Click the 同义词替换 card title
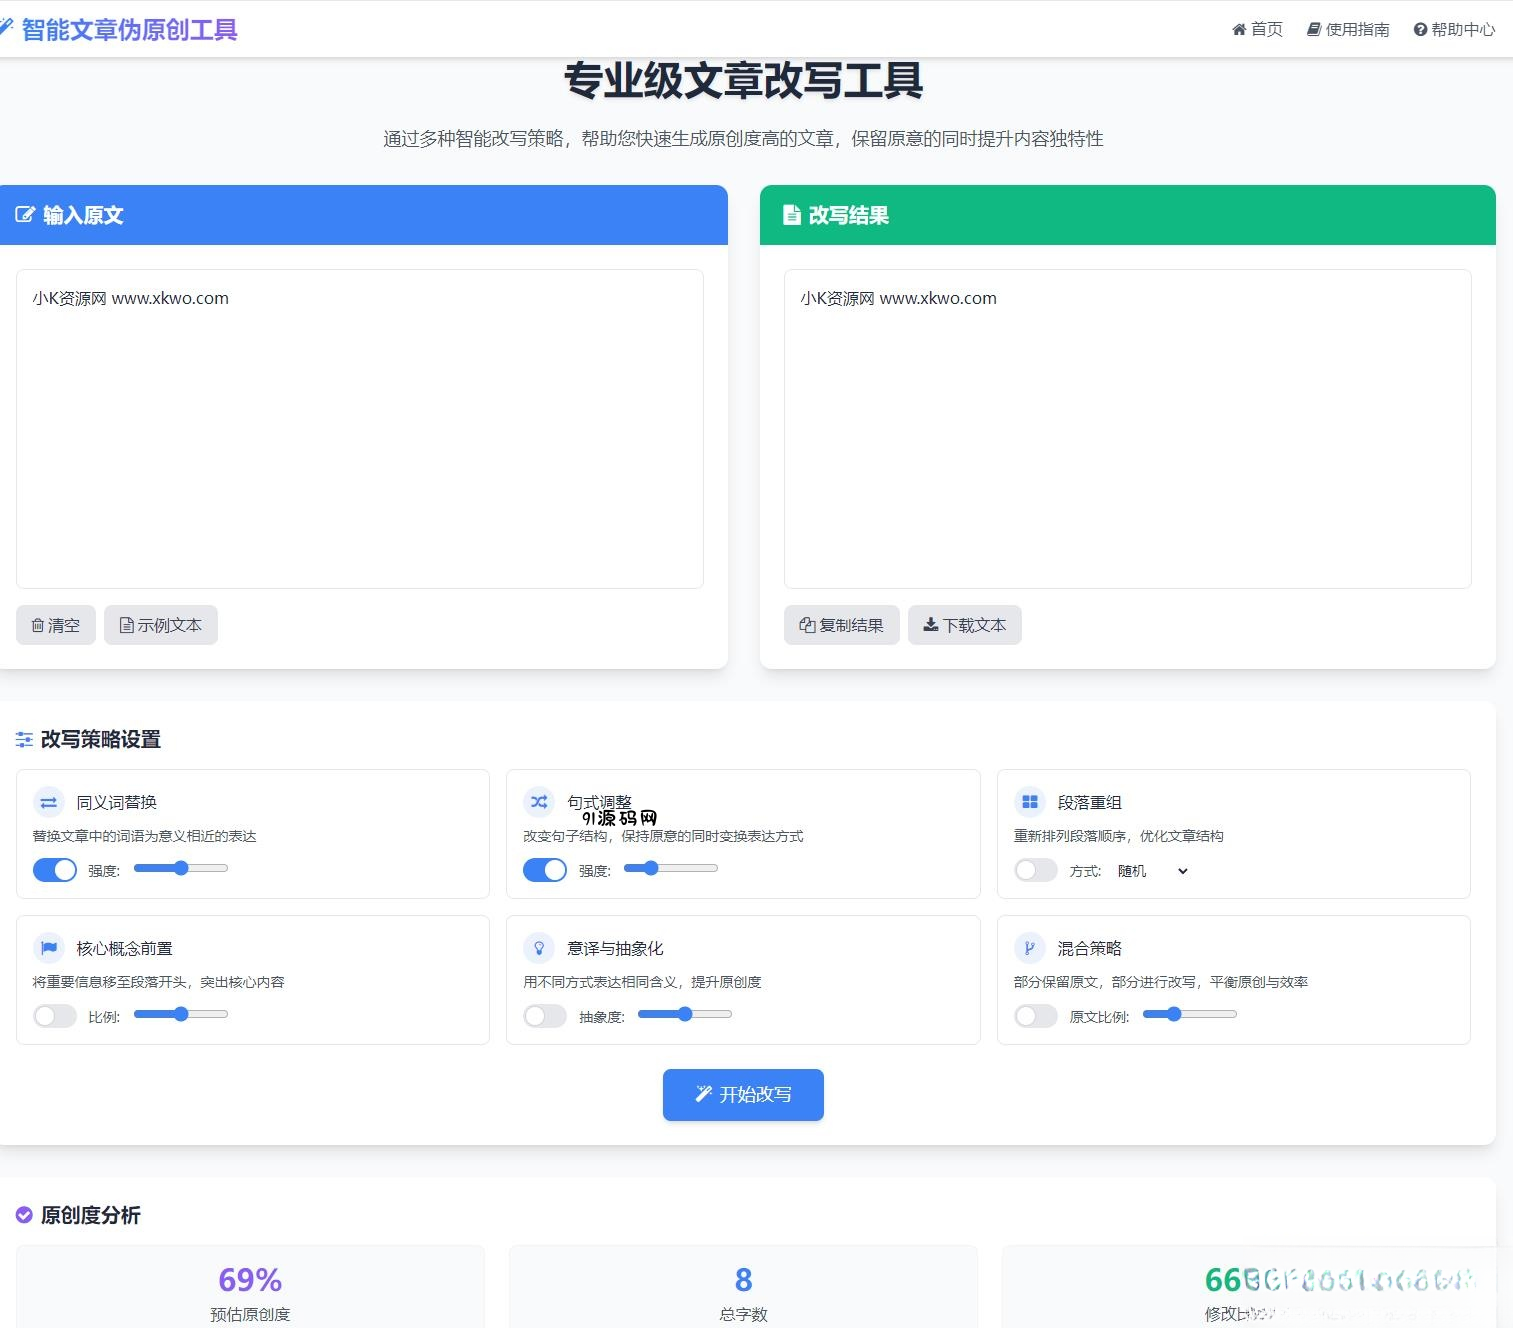Screen dimensions: 1513x1328 pos(117,802)
